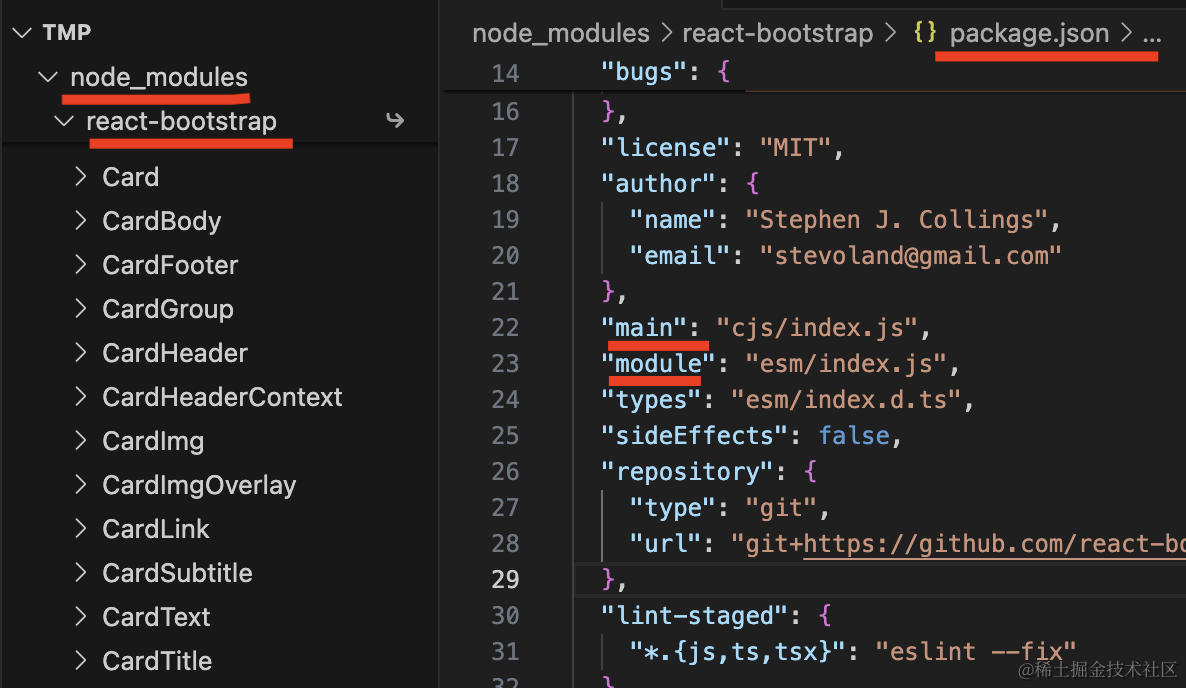Viewport: 1186px width, 688px height.
Task: Collapse the node_modules folder chevron
Action: (48, 77)
